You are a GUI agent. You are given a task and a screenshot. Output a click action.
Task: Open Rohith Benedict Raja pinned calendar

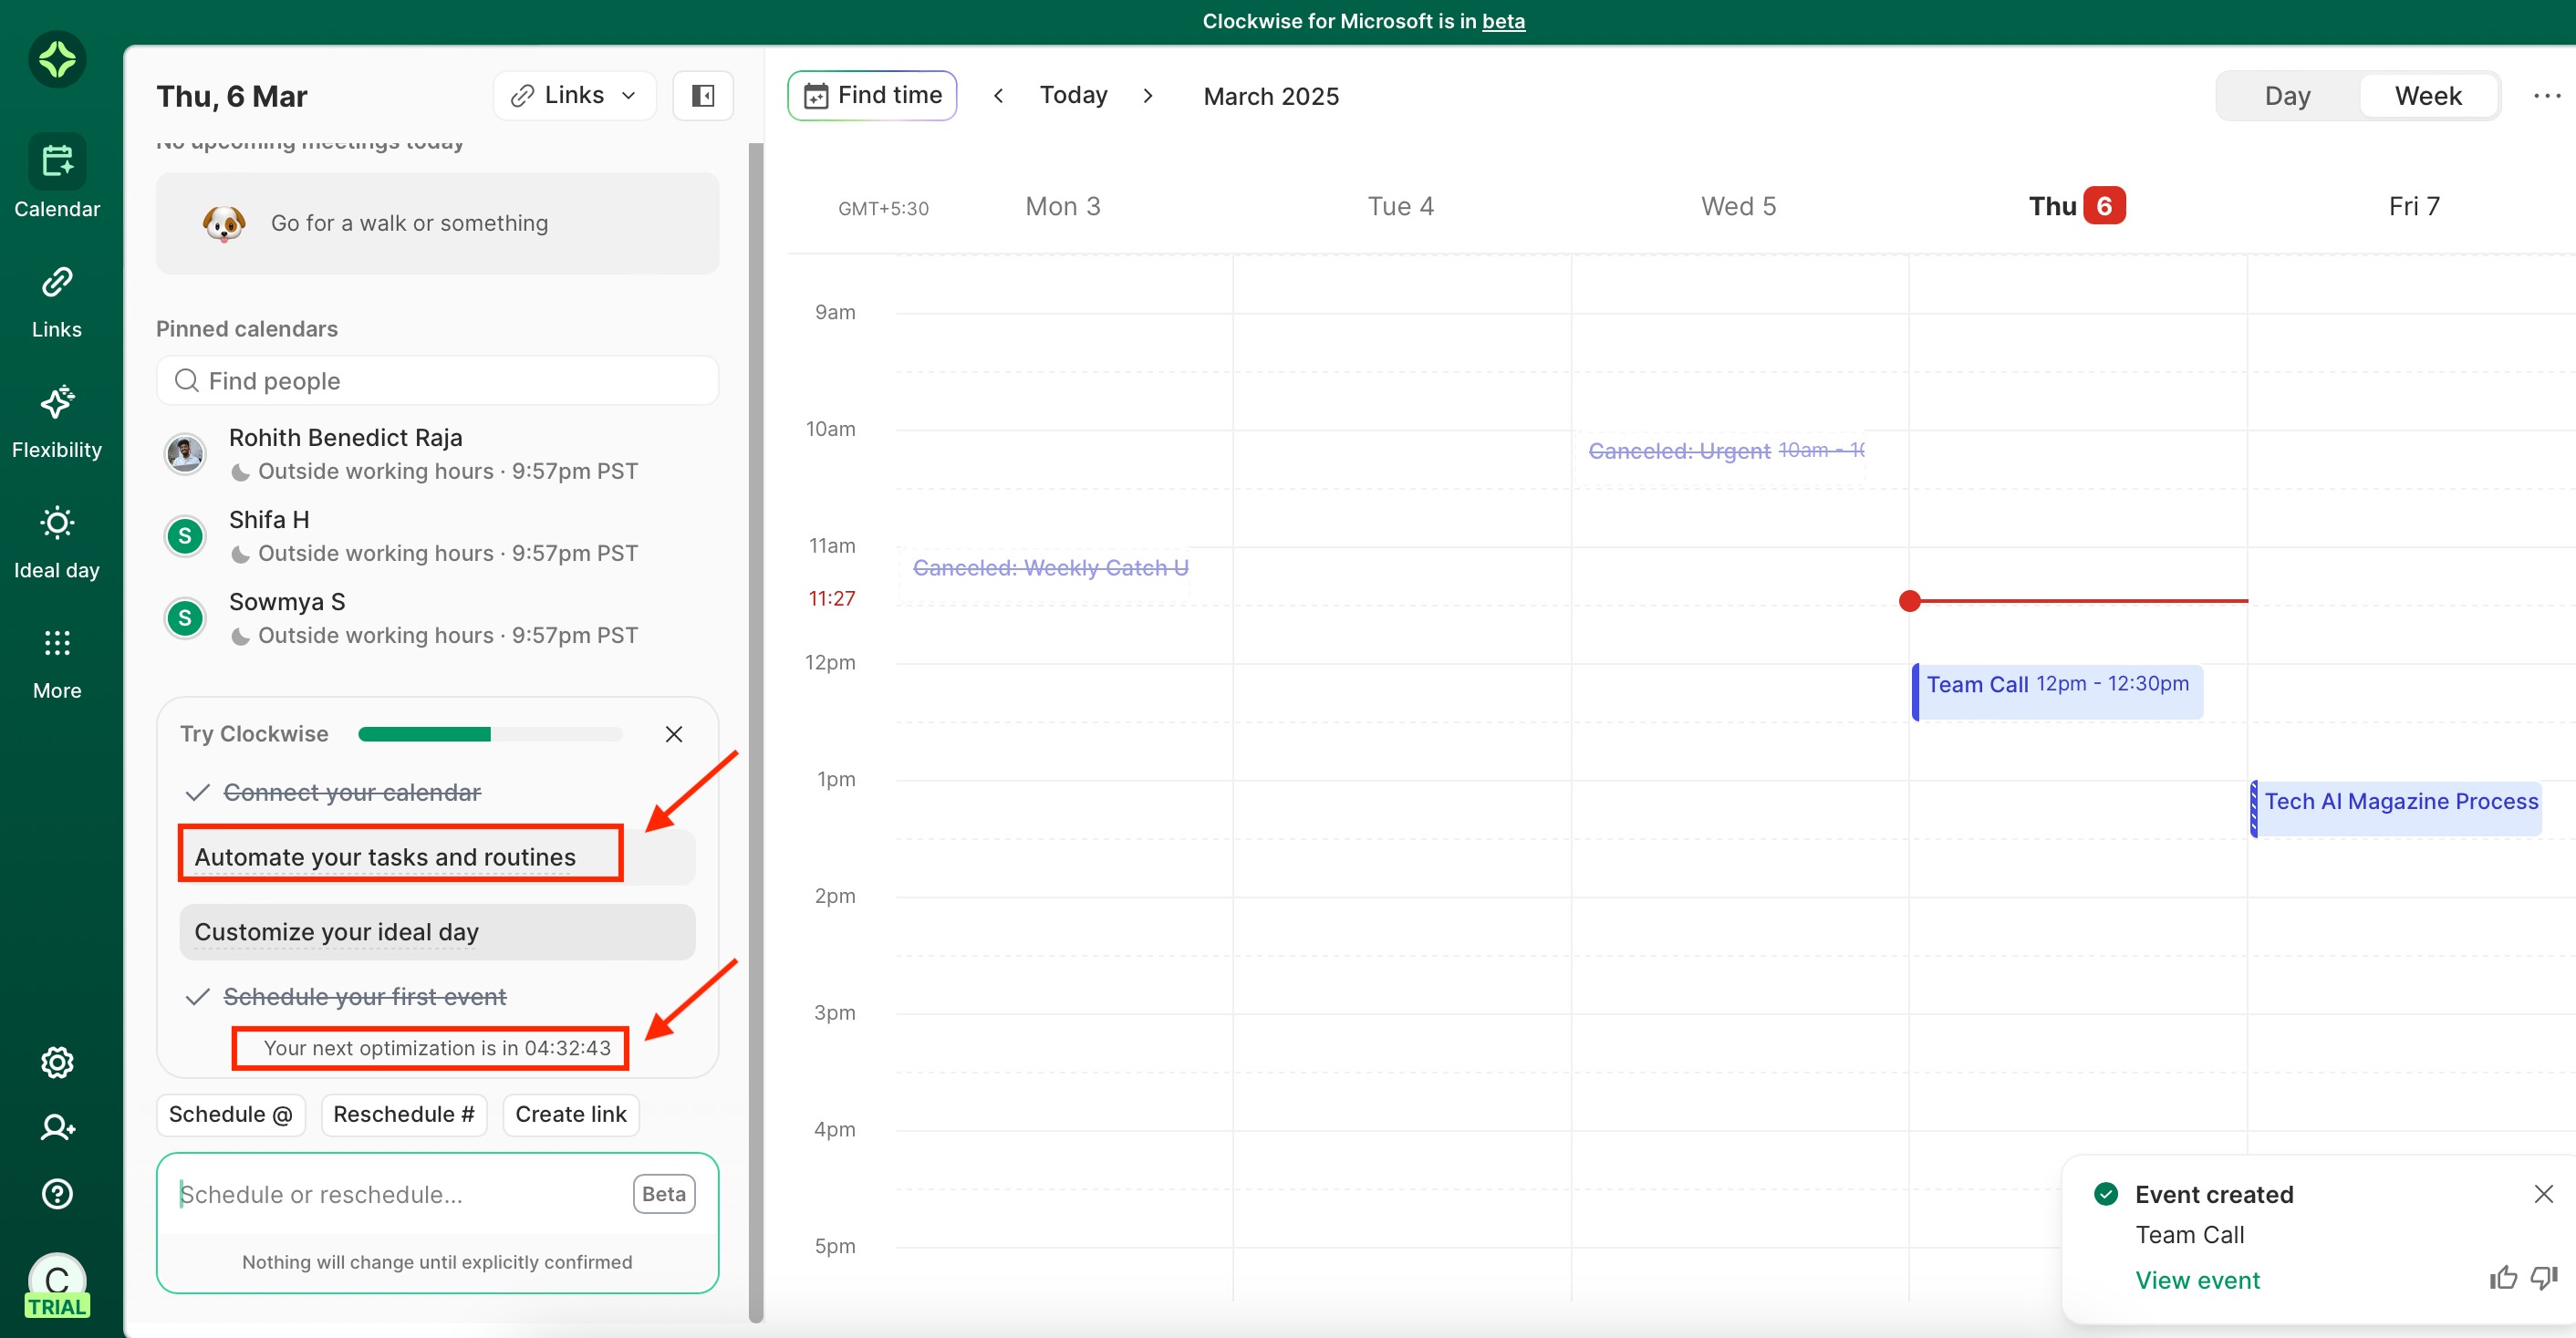[437, 454]
